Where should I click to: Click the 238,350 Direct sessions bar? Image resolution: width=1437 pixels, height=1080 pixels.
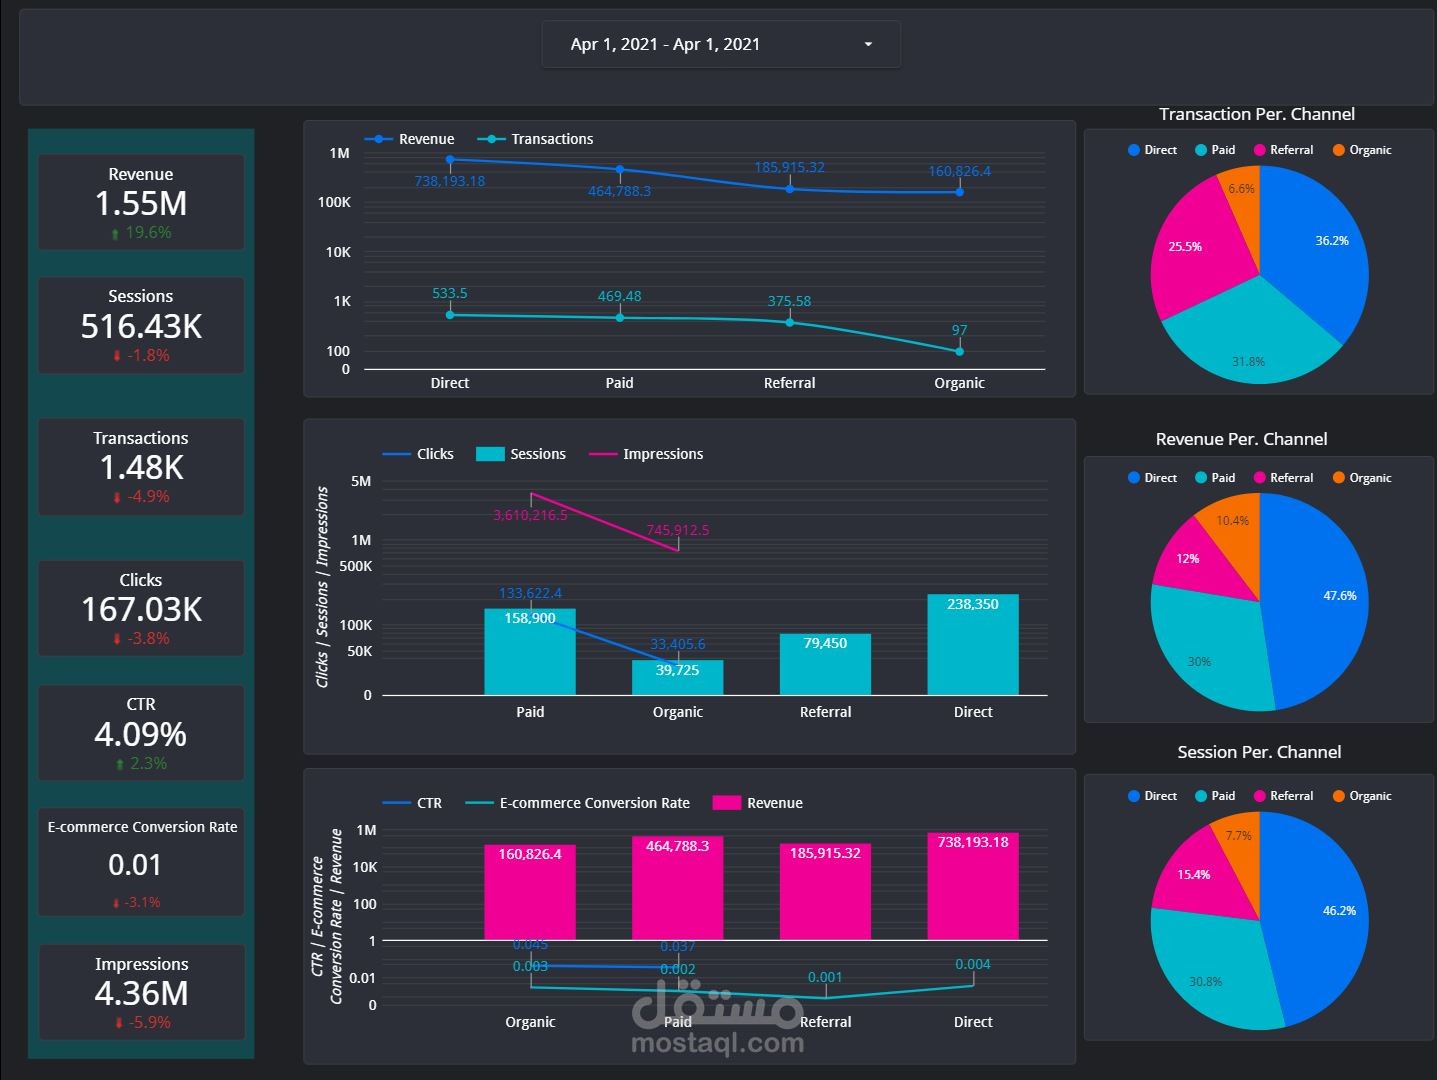click(973, 645)
